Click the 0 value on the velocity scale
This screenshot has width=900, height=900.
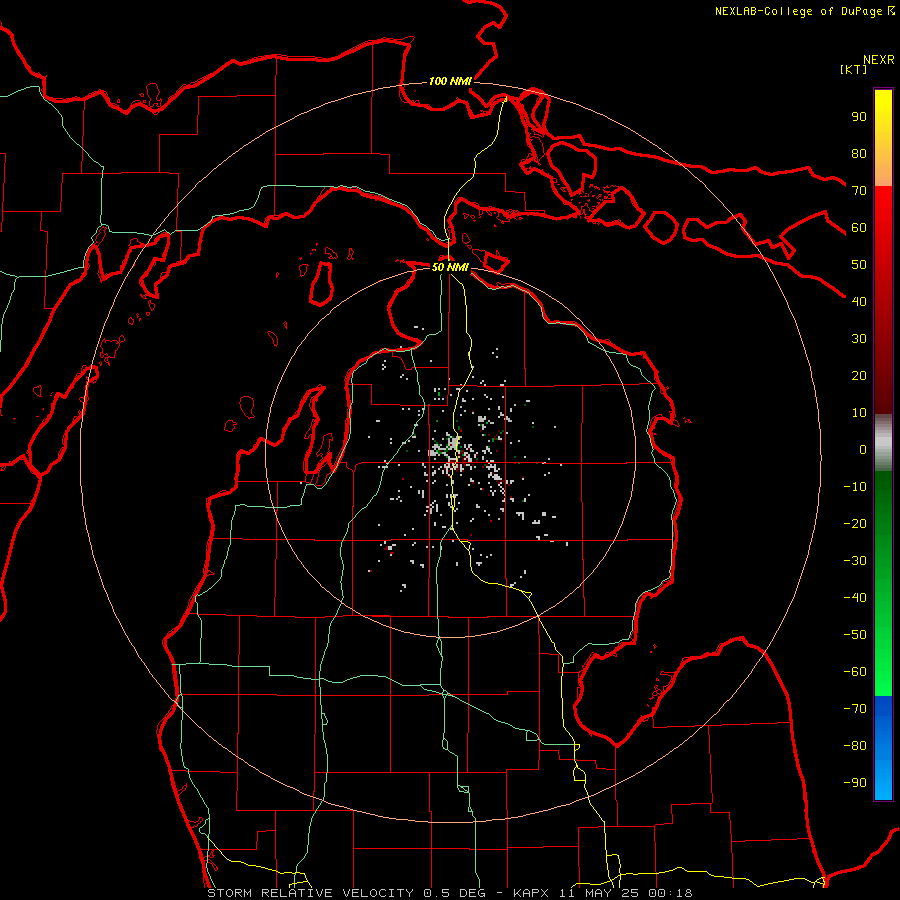pos(863,449)
